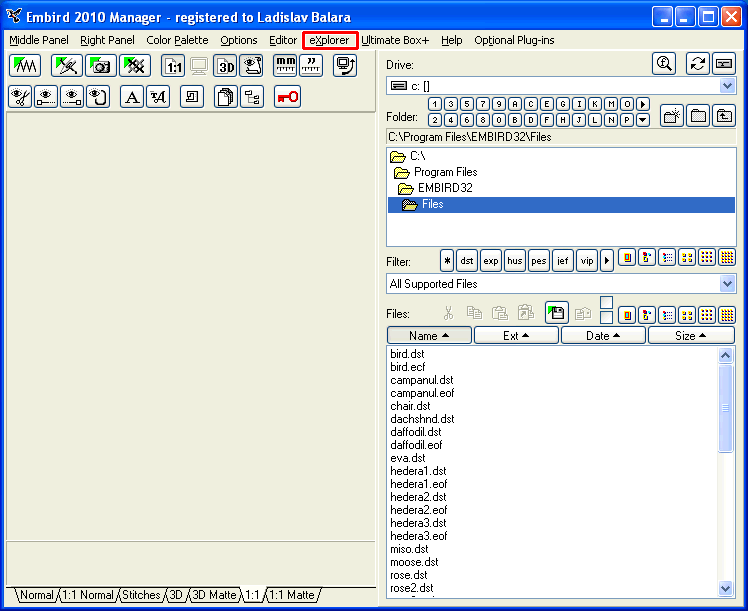Open the letter A text tool
This screenshot has width=748, height=611.
pos(132,97)
